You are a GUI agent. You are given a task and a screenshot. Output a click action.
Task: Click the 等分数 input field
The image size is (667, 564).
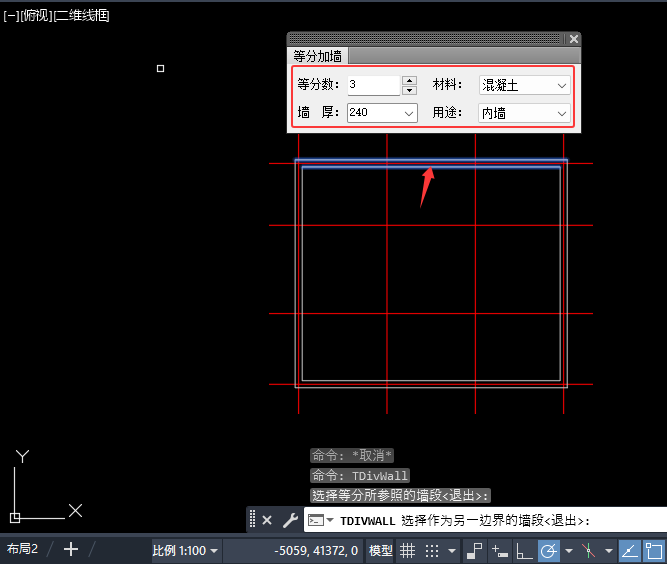click(373, 85)
